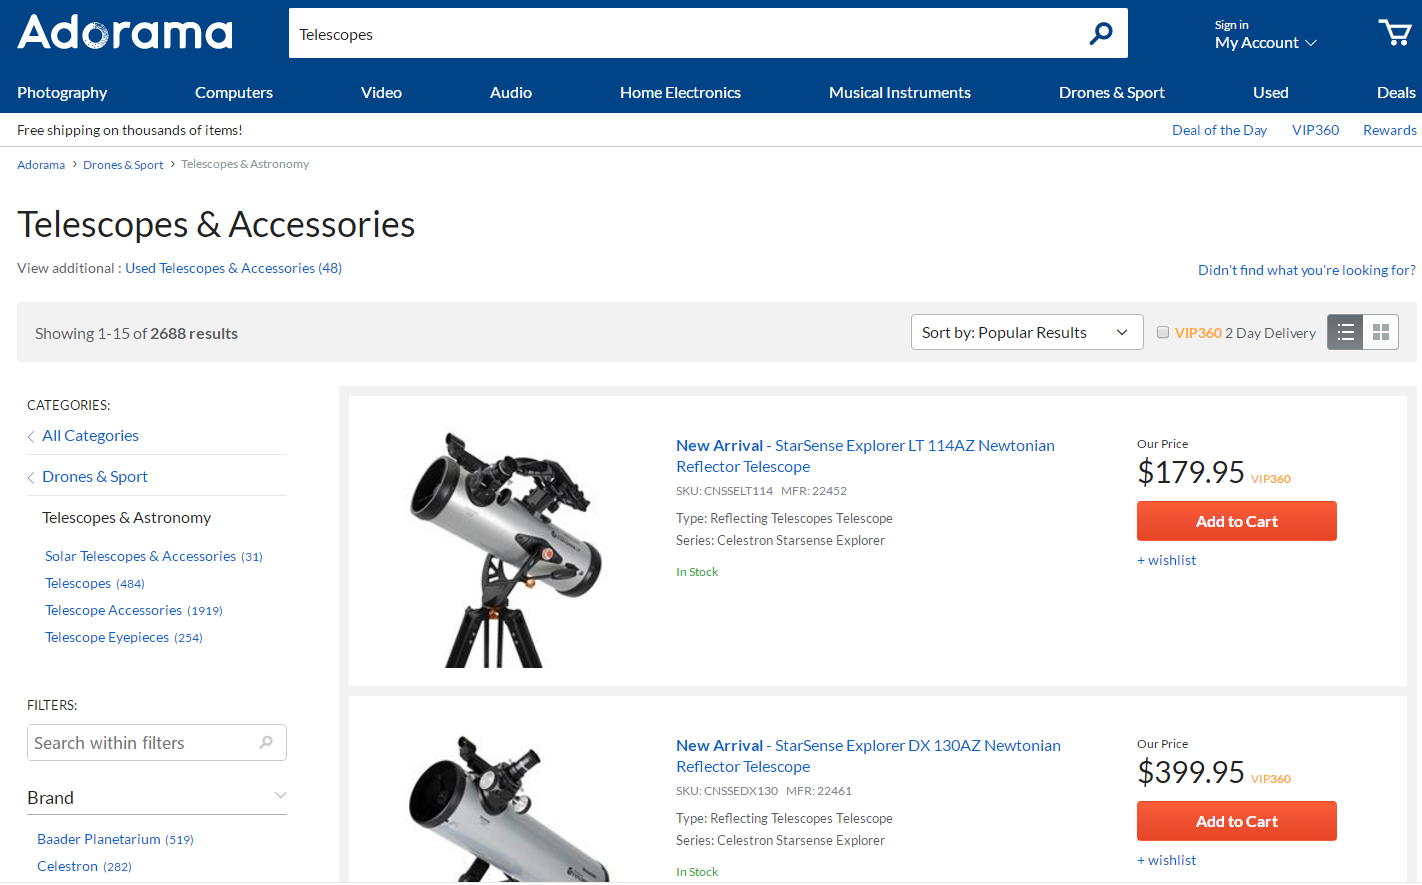Open the Deal of the Day link

click(x=1219, y=130)
